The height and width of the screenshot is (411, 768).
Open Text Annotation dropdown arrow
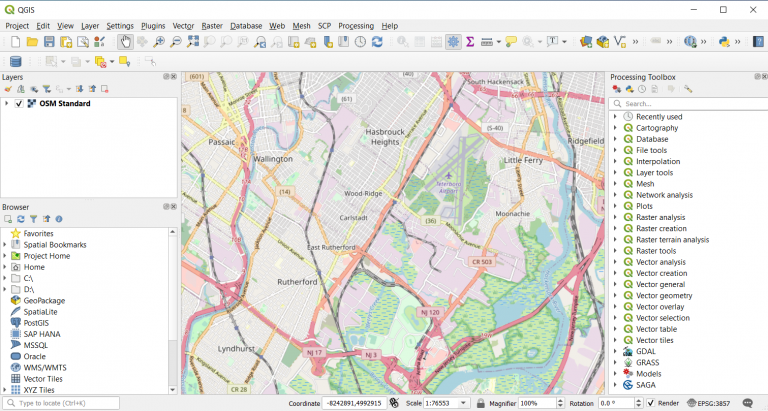tap(564, 42)
